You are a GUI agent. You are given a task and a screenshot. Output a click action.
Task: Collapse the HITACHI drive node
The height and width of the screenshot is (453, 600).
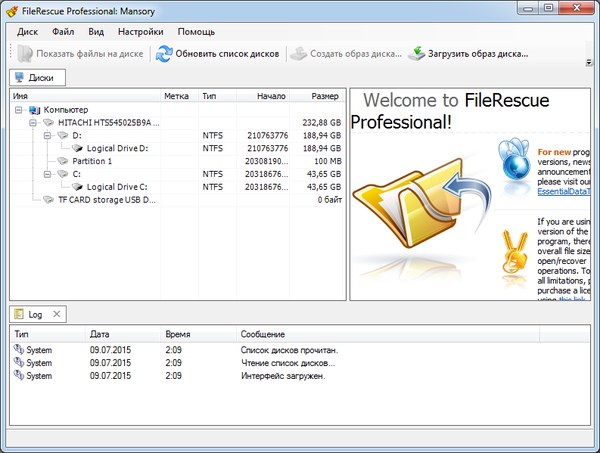click(34, 122)
